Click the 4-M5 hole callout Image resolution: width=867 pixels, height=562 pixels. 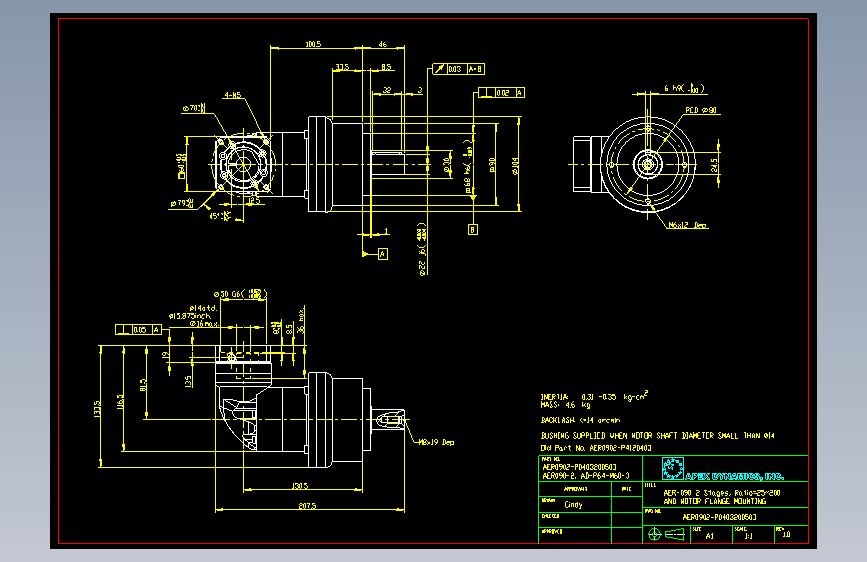point(232,95)
